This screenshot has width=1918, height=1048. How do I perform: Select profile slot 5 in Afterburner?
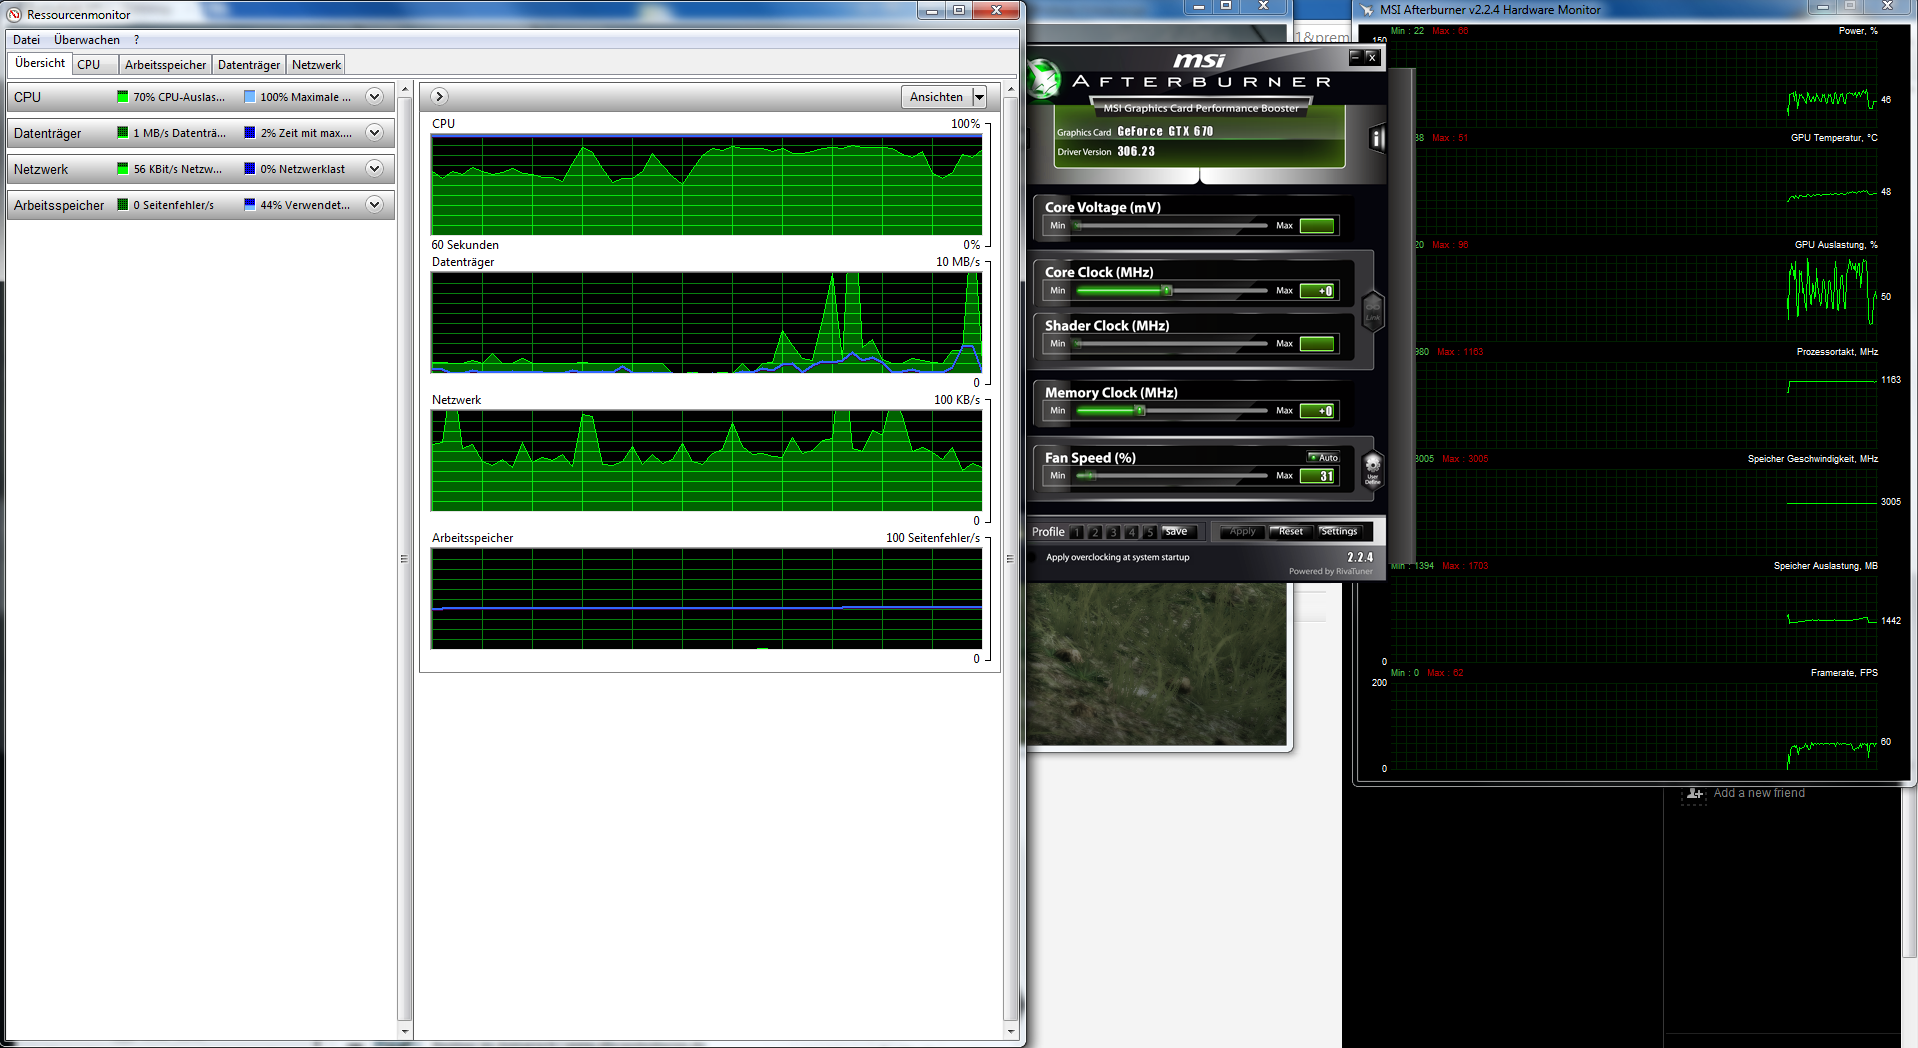pyautogui.click(x=1149, y=532)
